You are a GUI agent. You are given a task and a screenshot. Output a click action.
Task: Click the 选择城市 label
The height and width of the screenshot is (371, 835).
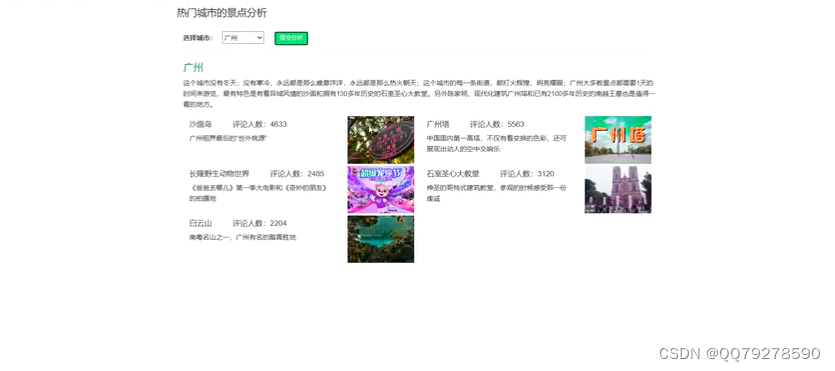click(x=198, y=38)
